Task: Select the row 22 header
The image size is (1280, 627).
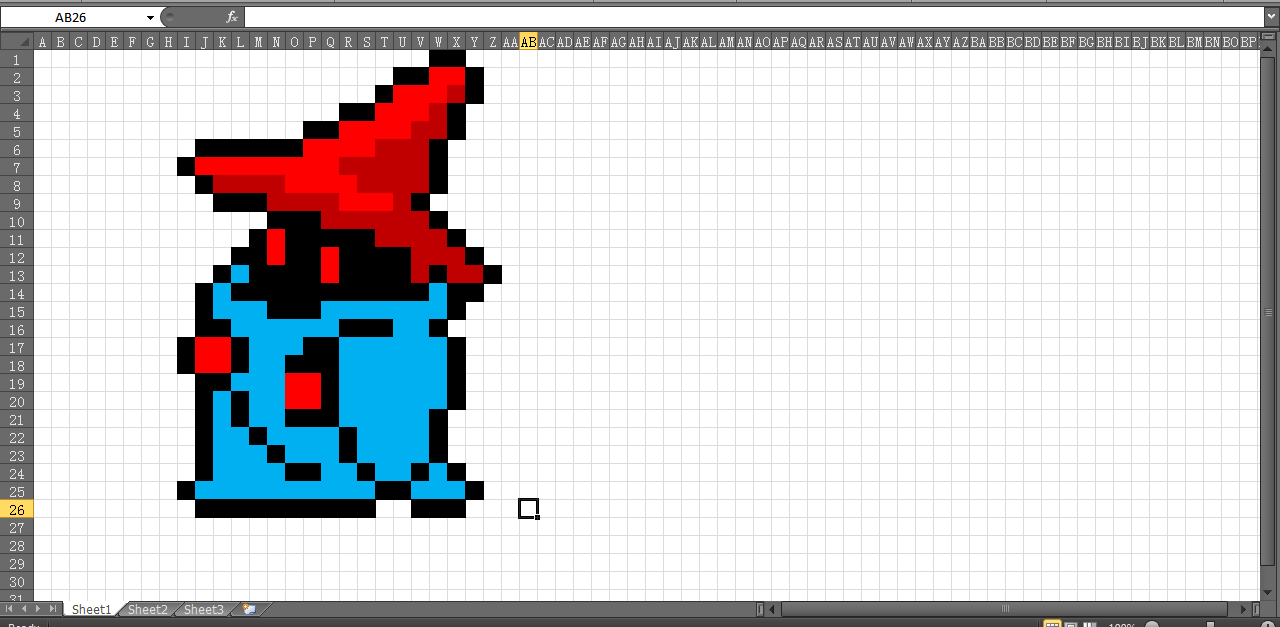Action: coord(17,437)
